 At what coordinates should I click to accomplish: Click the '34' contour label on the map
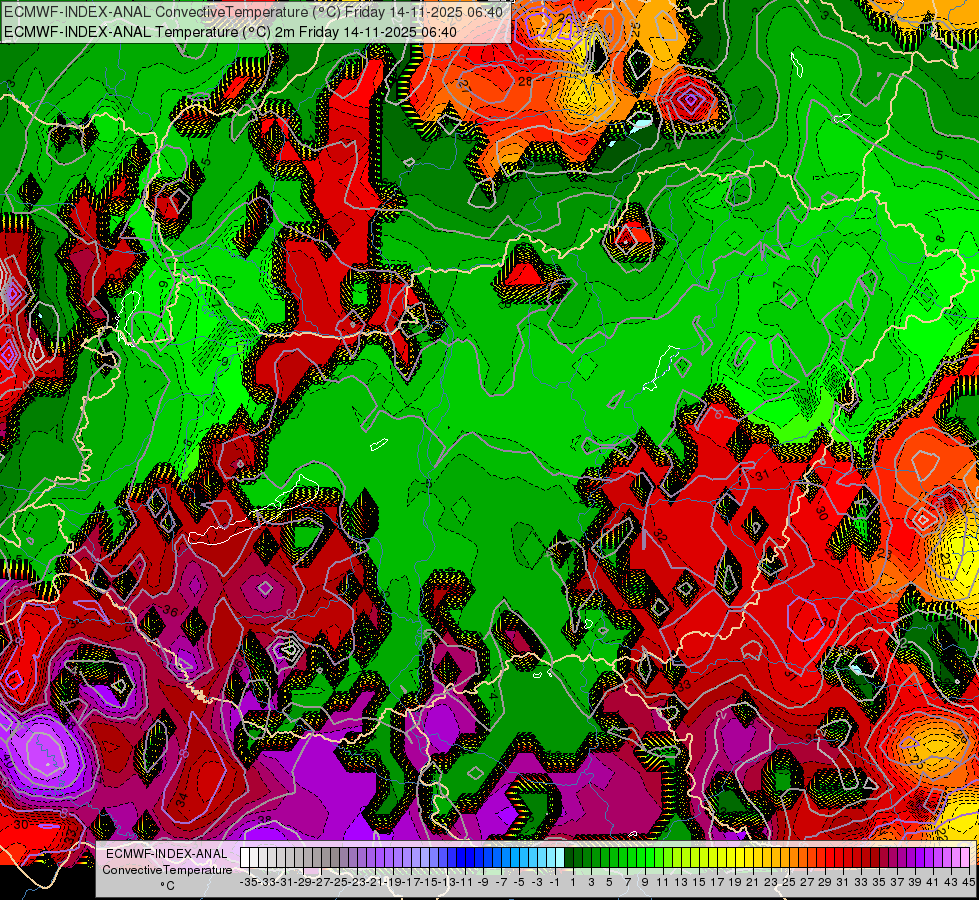click(x=181, y=800)
